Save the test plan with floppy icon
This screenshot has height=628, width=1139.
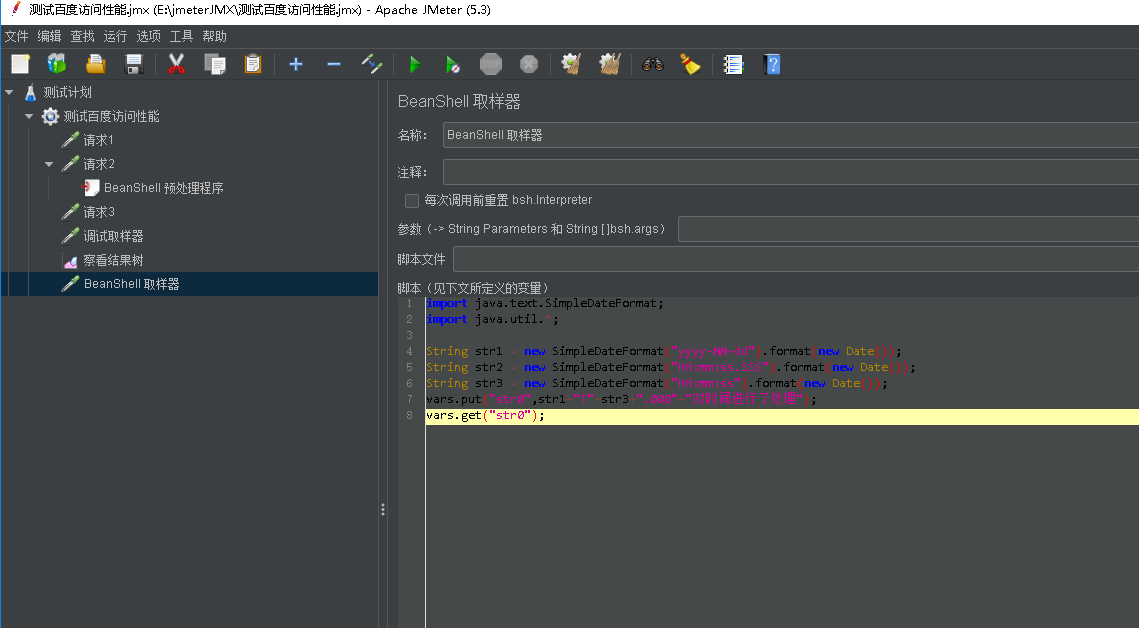134,65
